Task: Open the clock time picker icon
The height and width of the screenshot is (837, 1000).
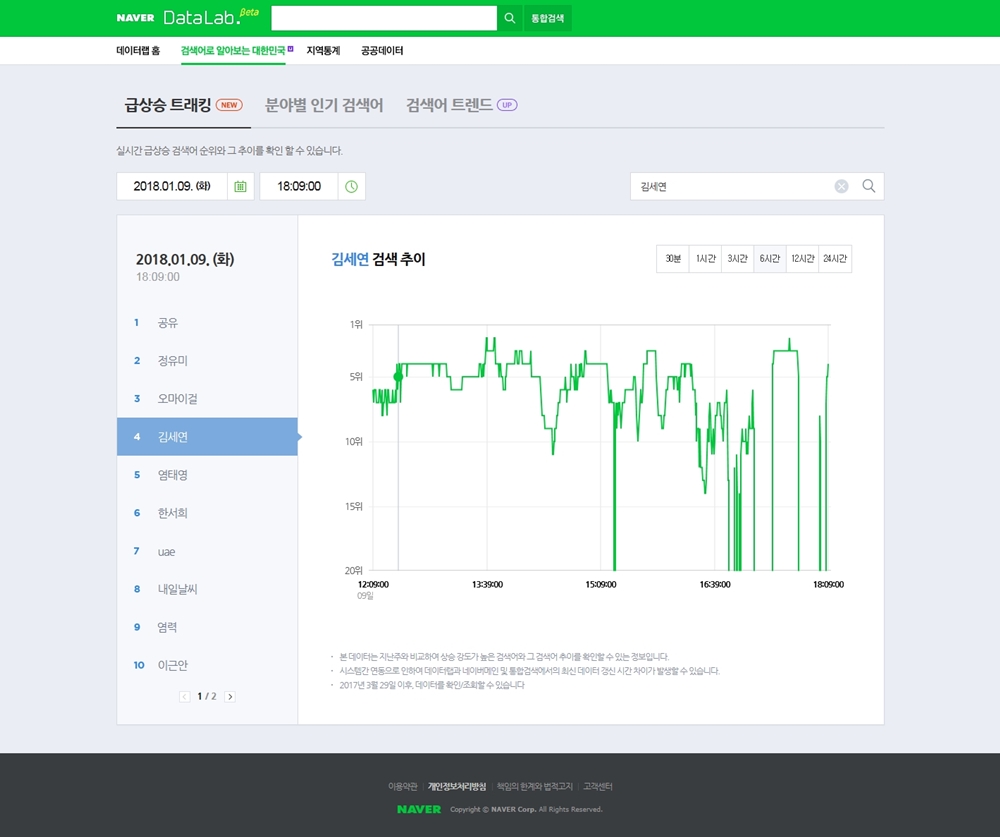Action: [351, 186]
